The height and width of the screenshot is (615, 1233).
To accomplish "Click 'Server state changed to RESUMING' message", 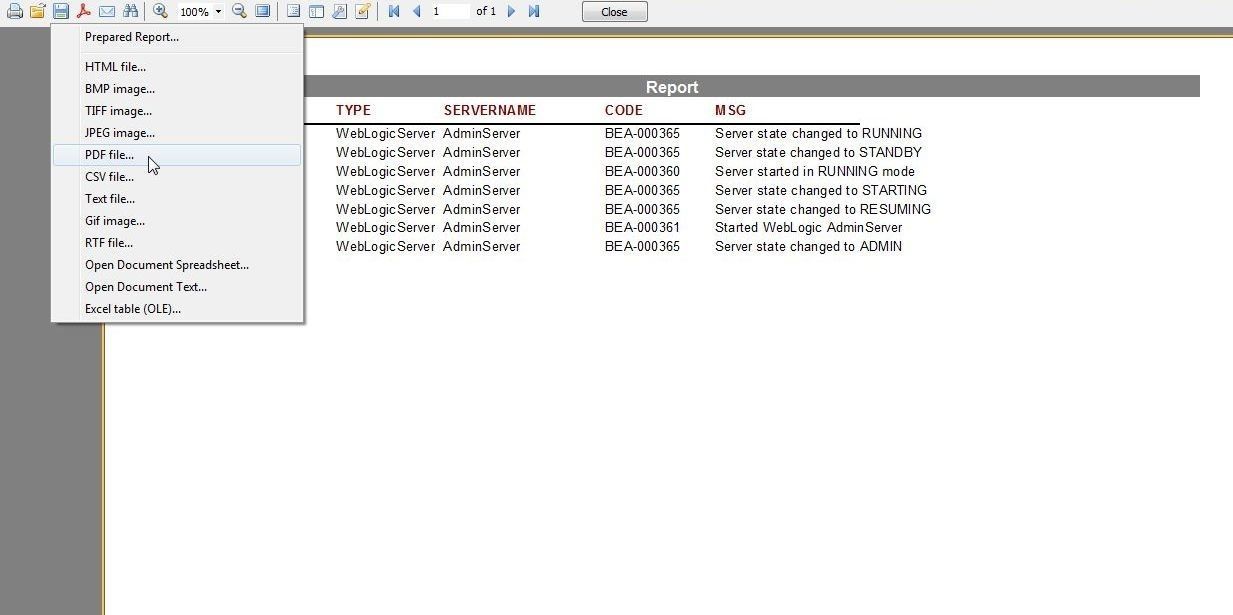I will (822, 209).
